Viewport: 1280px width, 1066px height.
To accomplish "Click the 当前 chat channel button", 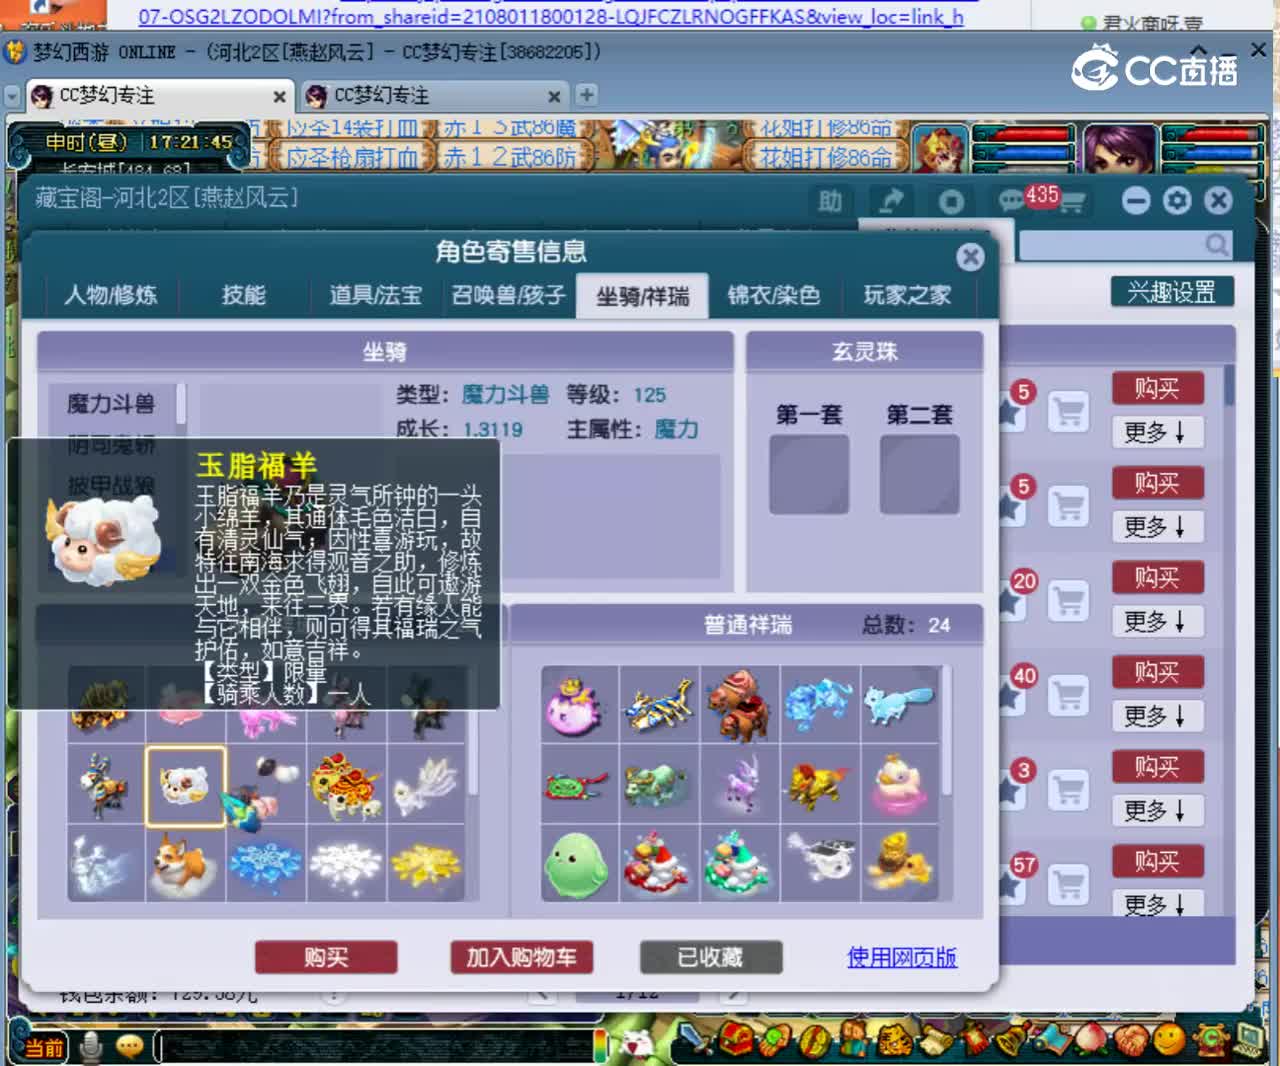I will pyautogui.click(x=44, y=1047).
